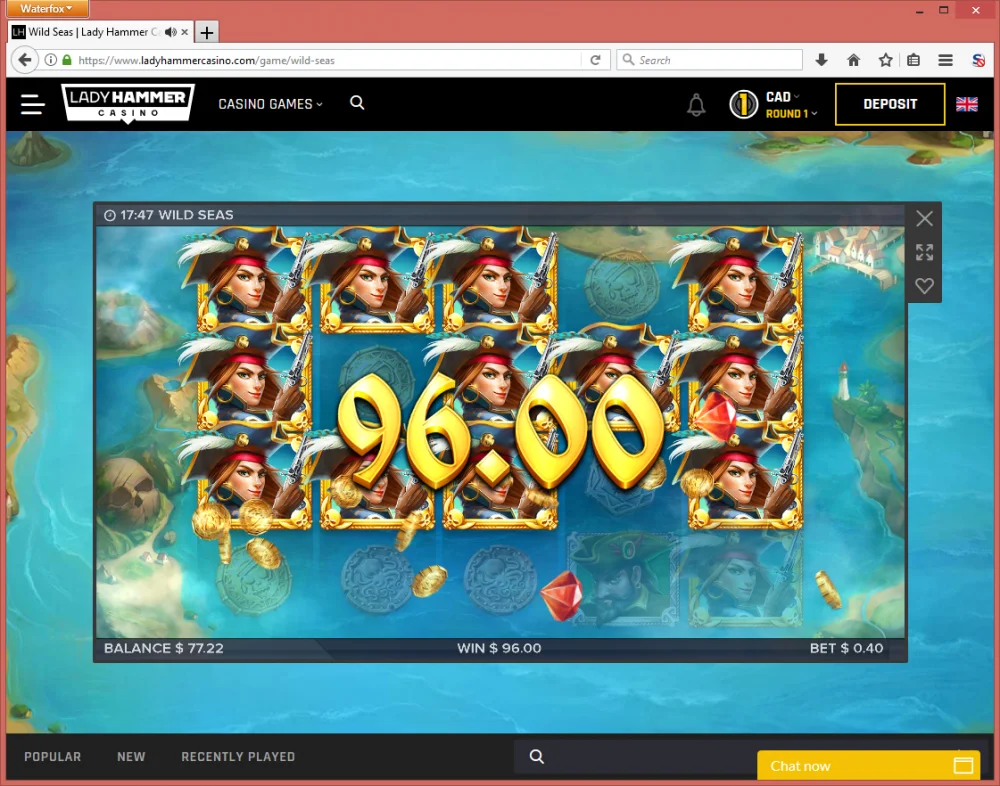Open the Waterfox application menu
1000x786 pixels.
[47, 9]
